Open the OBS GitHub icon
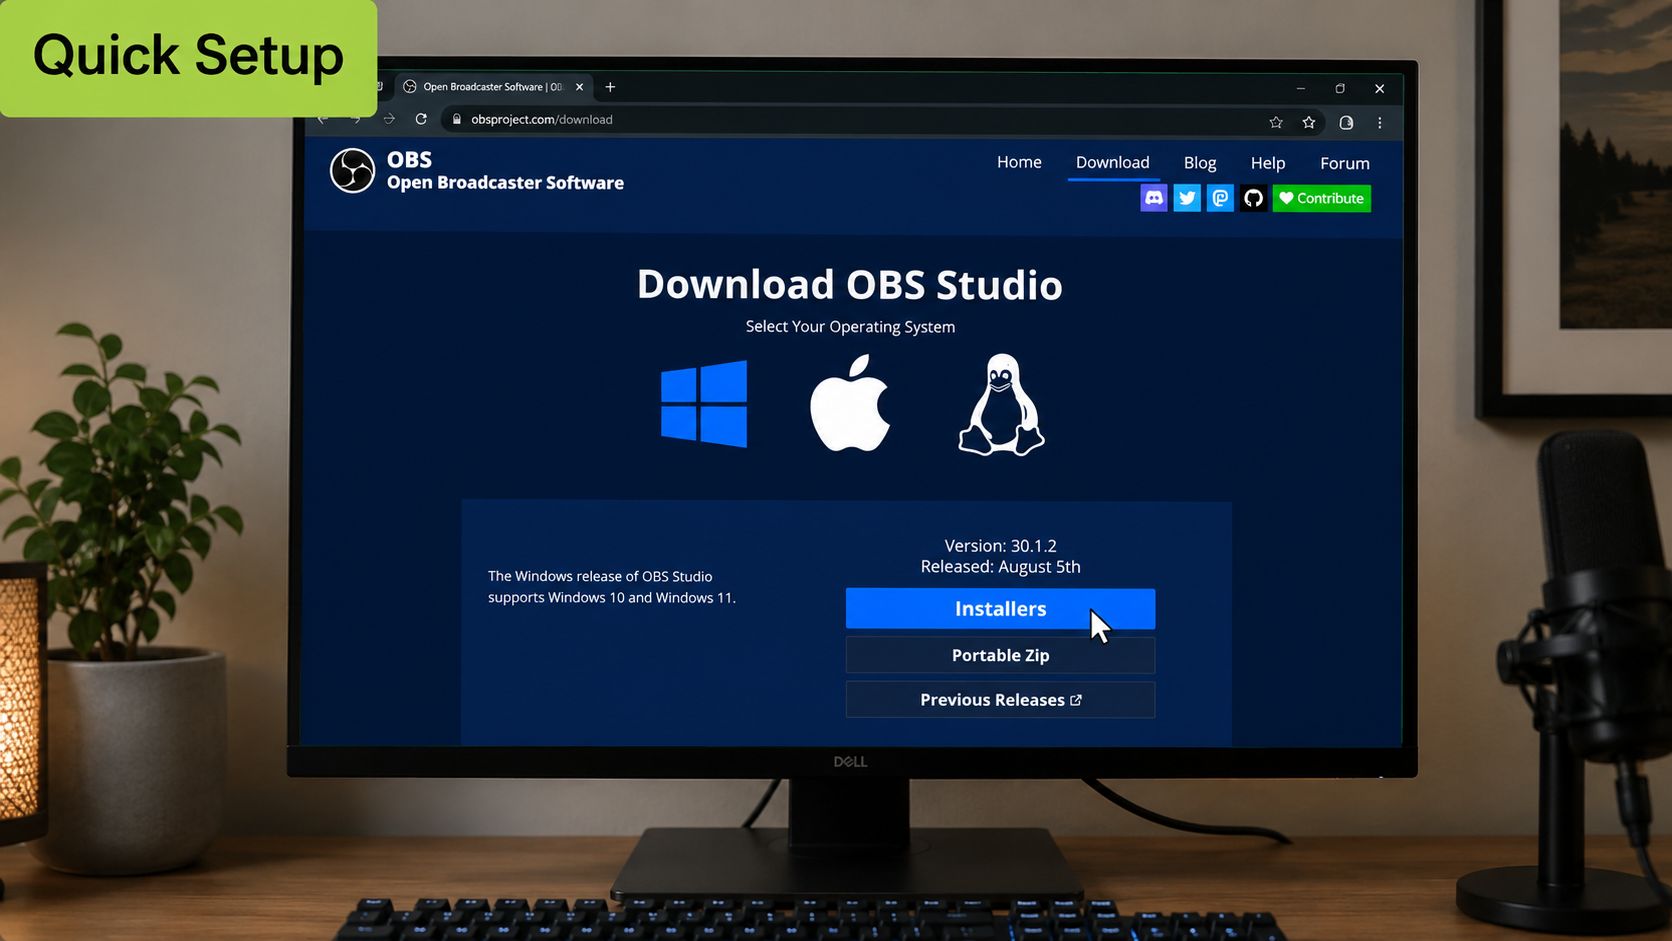Screen dimensions: 1672x941 click(x=1253, y=198)
